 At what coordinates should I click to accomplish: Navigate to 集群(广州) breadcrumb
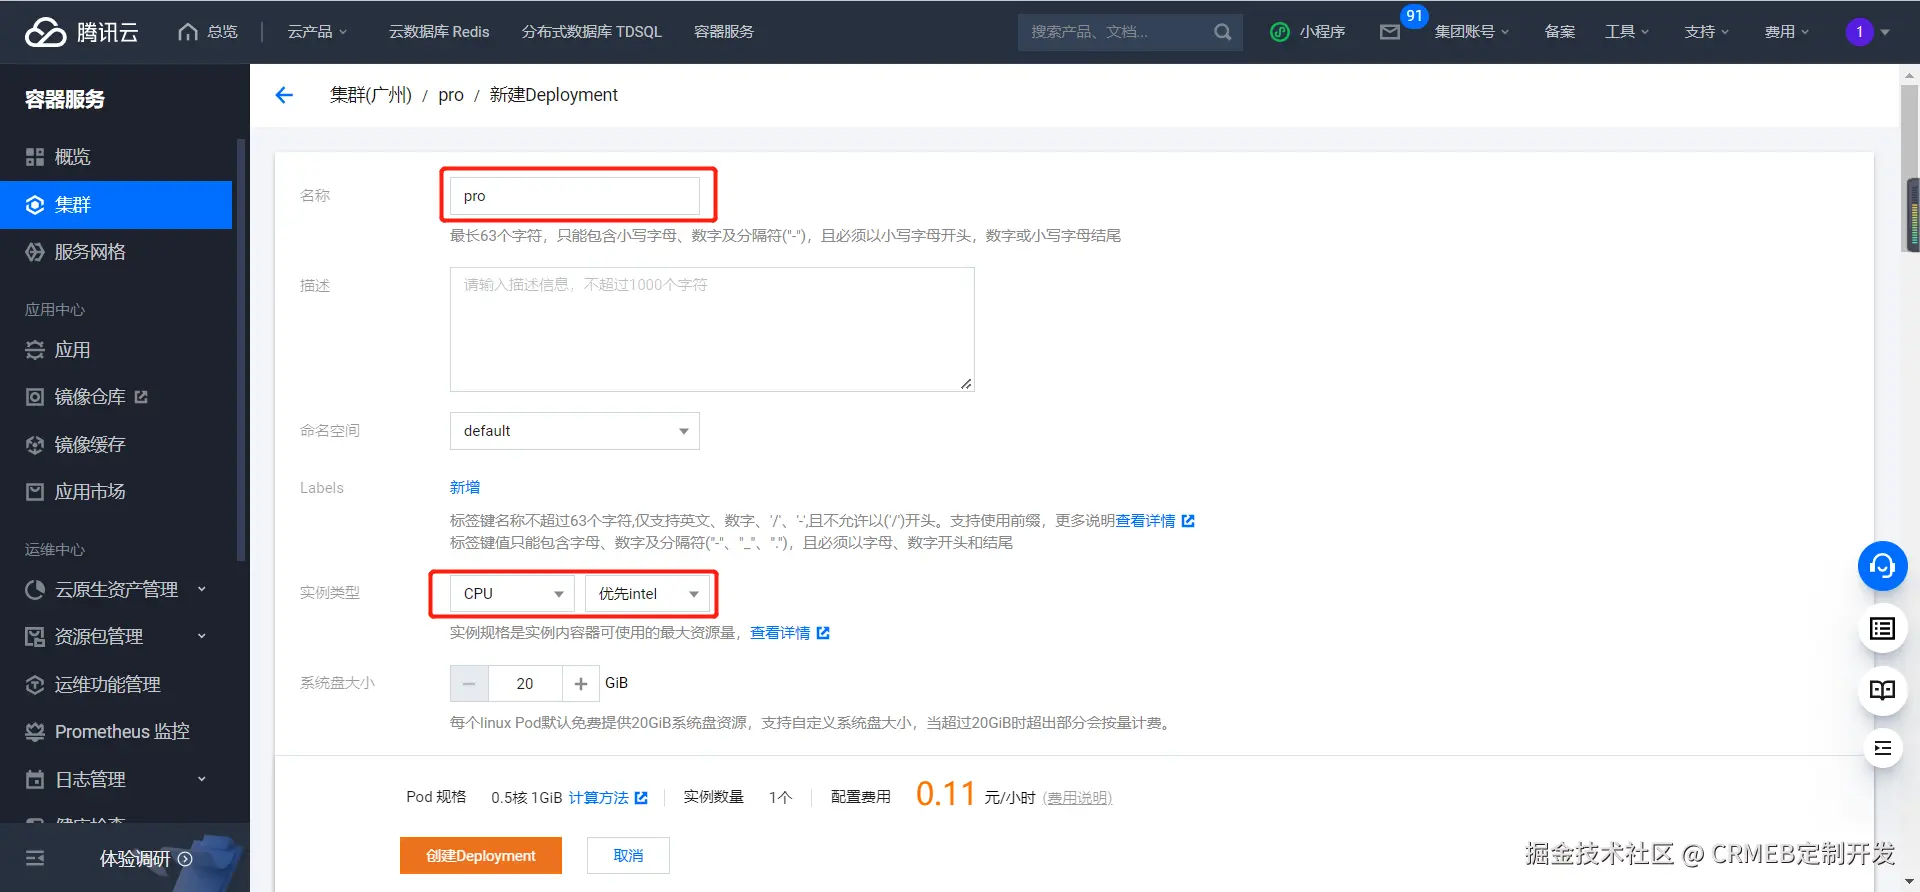coord(371,95)
